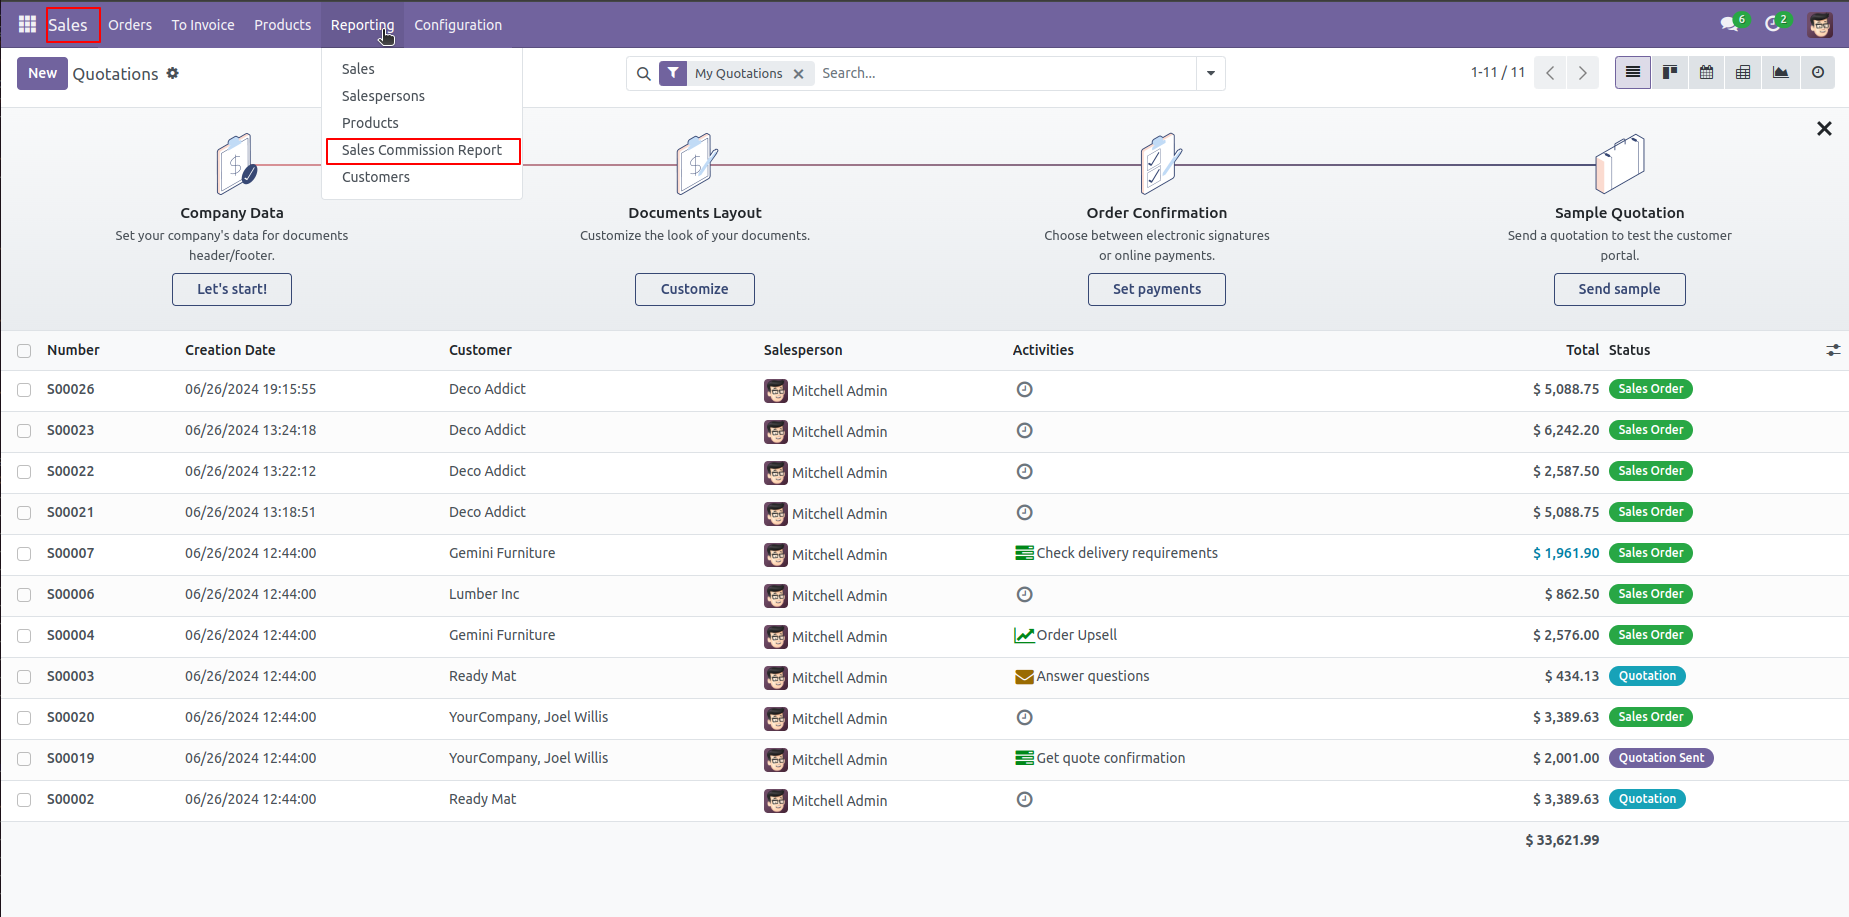This screenshot has height=917, width=1849.
Task: Select Sales Commission Report from Reporting menu
Action: click(421, 150)
